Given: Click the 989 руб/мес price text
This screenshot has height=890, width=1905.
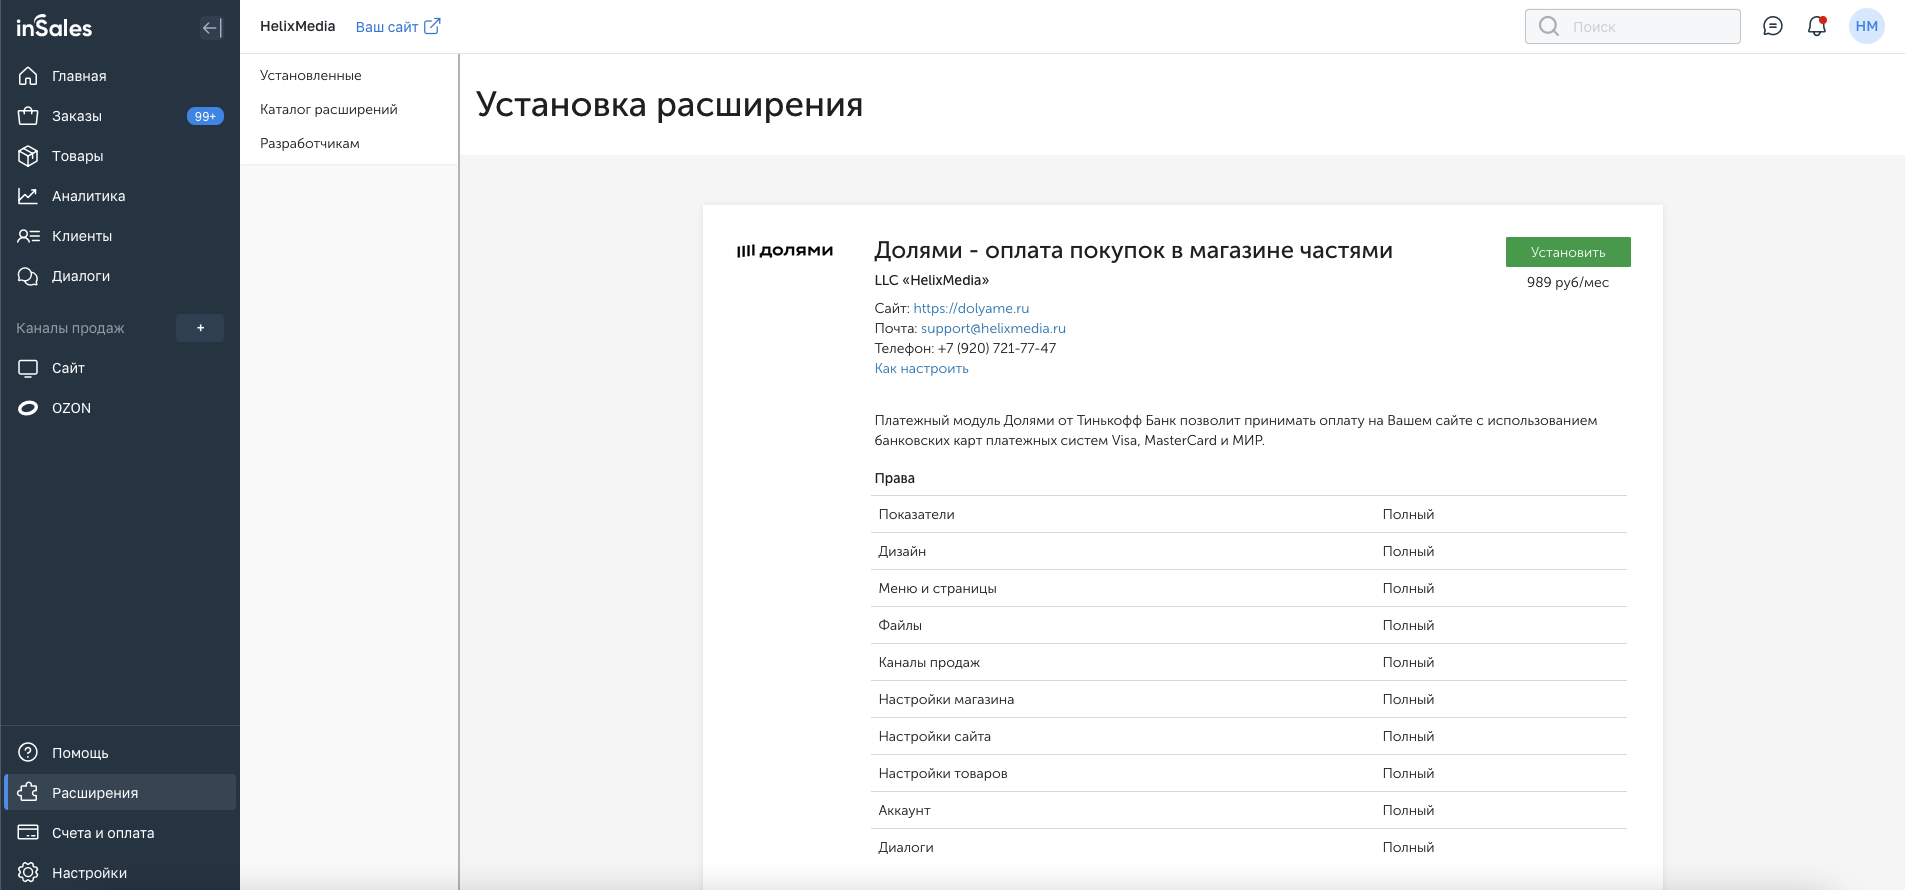Looking at the screenshot, I should (1568, 282).
